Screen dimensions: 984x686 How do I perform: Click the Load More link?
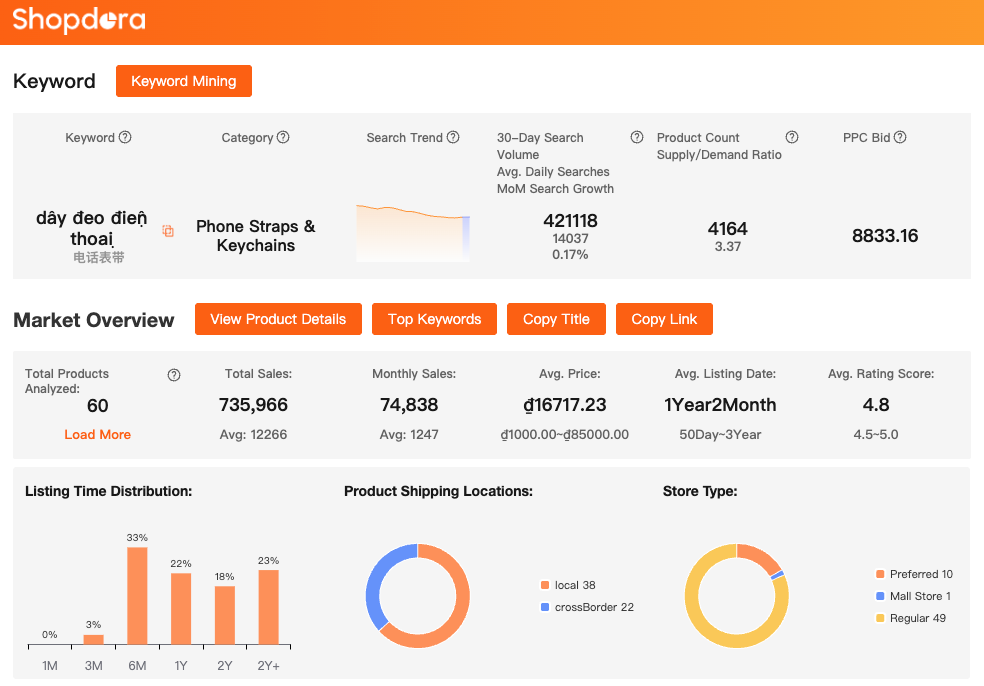click(x=97, y=434)
